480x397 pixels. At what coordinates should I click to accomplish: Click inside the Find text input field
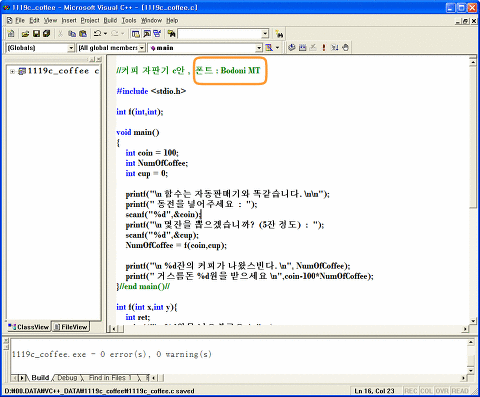pos(220,34)
